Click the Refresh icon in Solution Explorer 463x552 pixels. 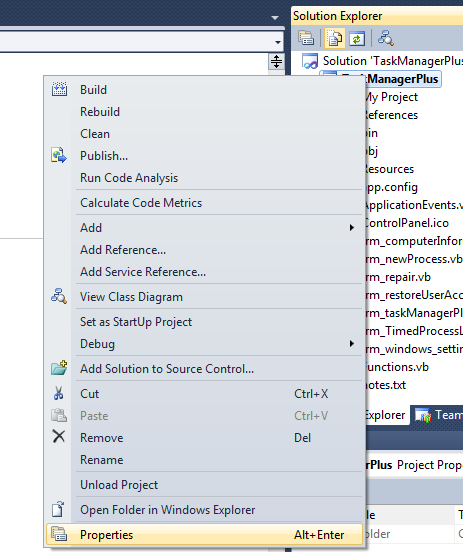(x=357, y=38)
